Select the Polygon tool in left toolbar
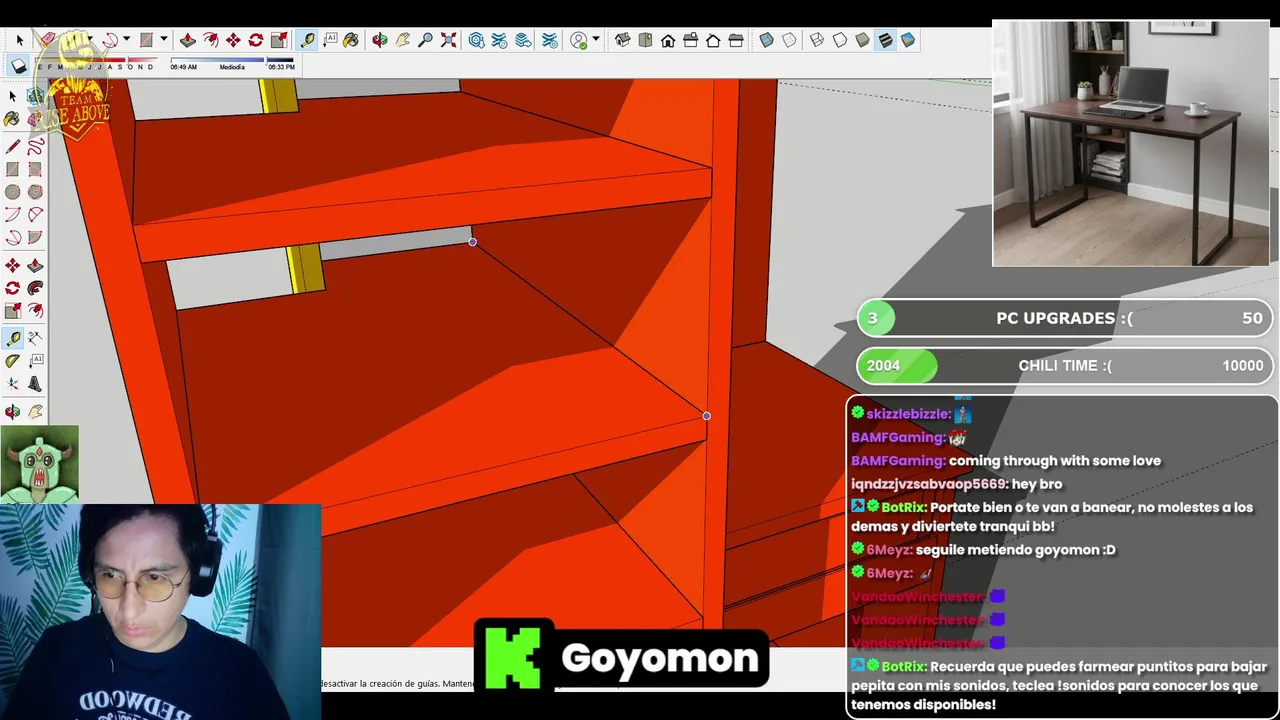 point(35,191)
